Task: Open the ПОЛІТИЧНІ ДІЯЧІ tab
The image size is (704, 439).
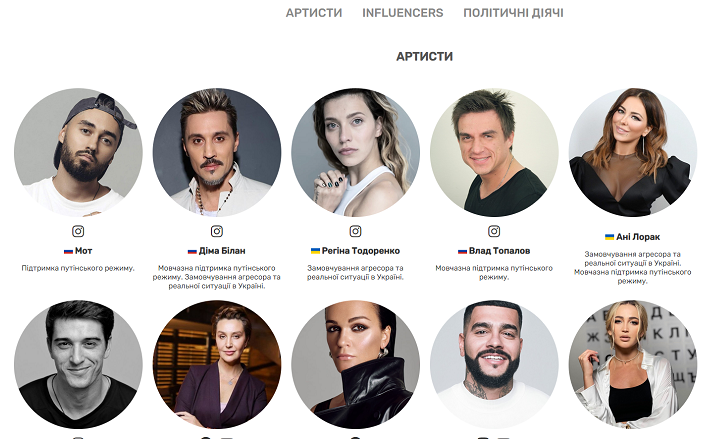Action: (x=513, y=13)
